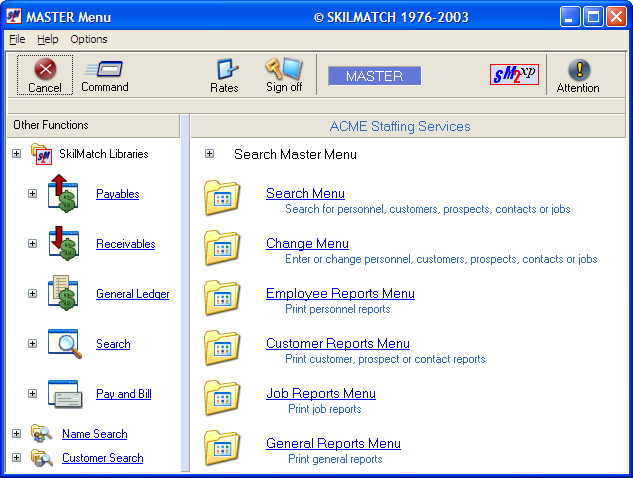Image resolution: width=633 pixels, height=478 pixels.
Task: Click the Receivables money icon
Action: 63,243
